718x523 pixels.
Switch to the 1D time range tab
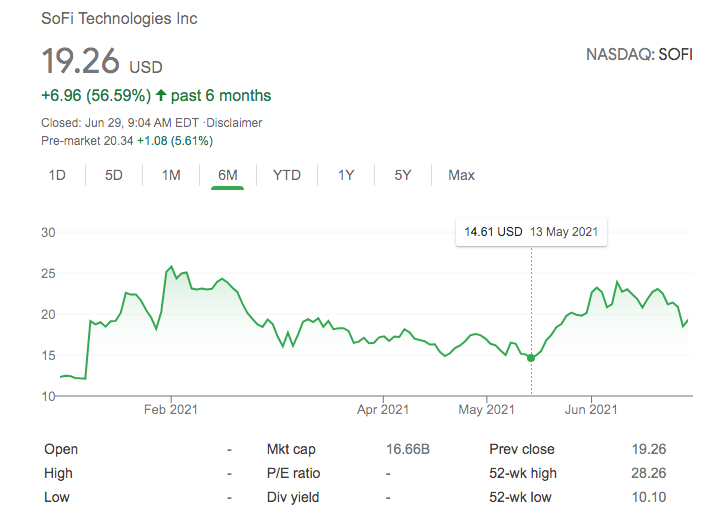tap(57, 175)
